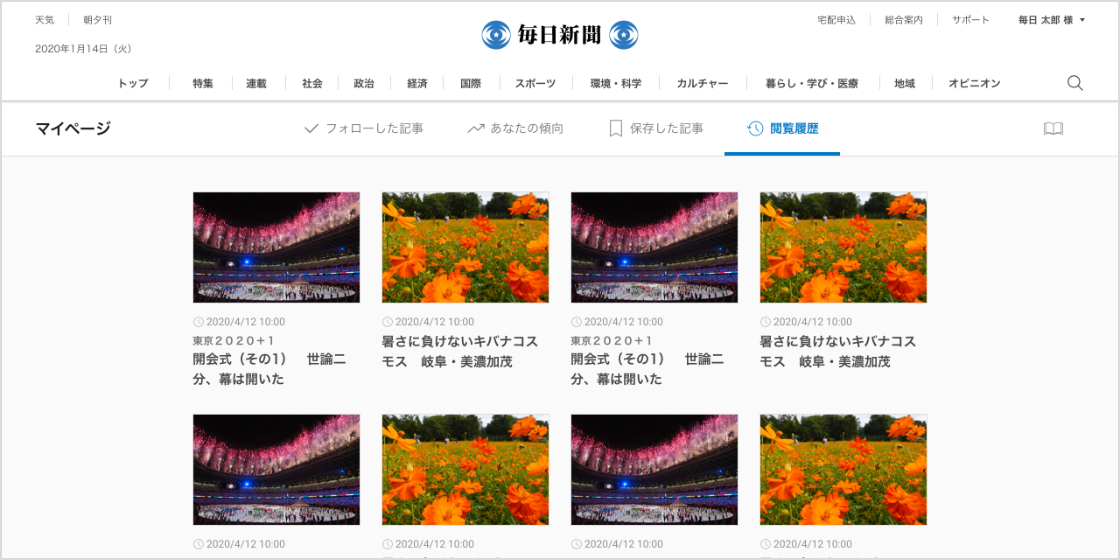Expand the 毎日 太郎 様 account dropdown

(1051, 20)
